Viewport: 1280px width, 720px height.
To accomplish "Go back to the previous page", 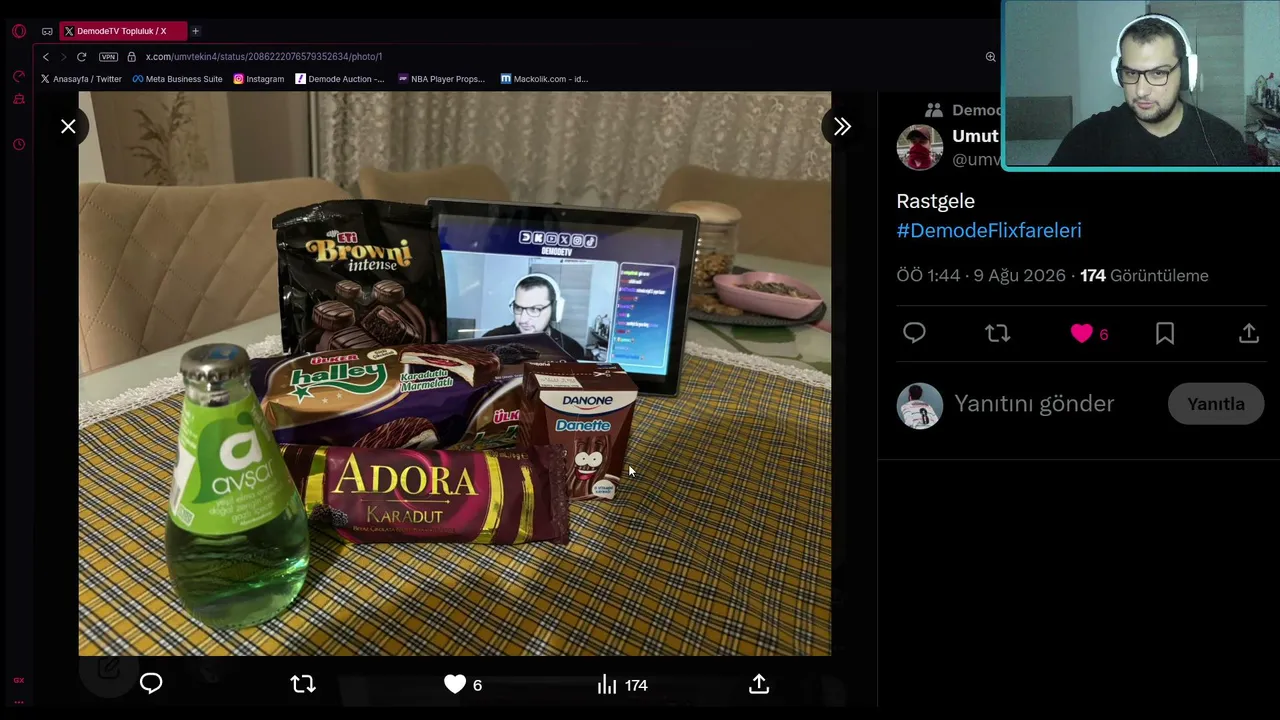I will [x=45, y=57].
